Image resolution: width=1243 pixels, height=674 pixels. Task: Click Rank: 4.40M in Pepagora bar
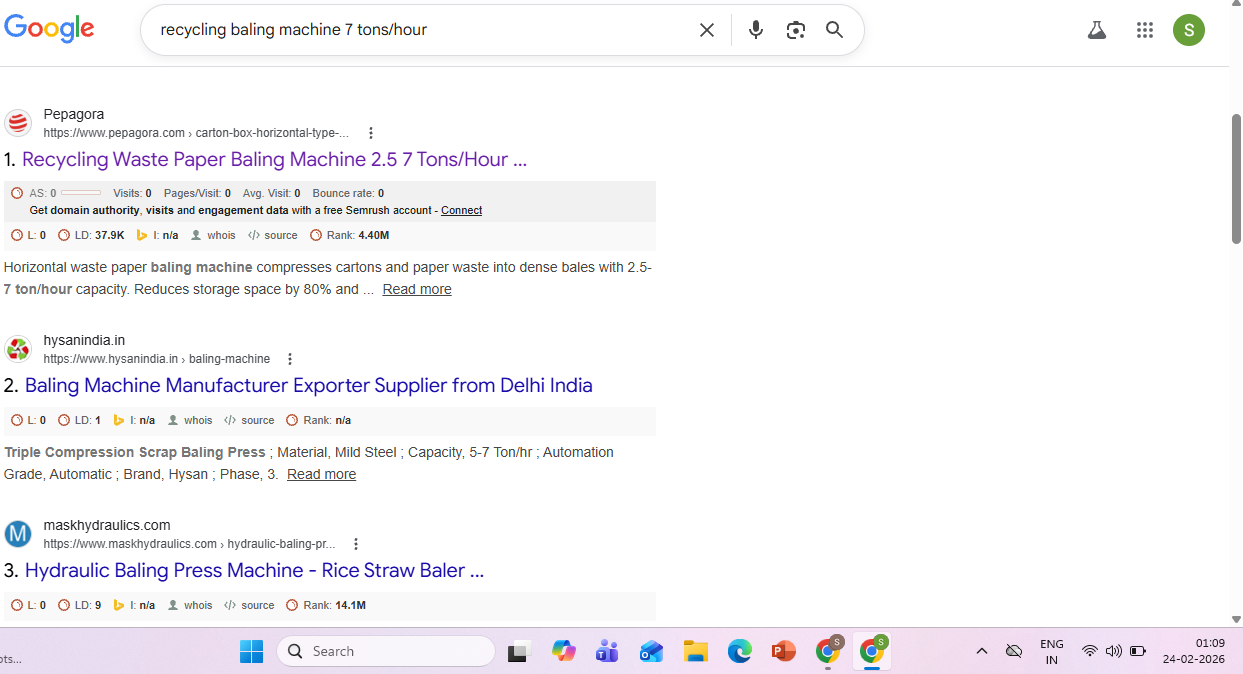[x=349, y=235]
